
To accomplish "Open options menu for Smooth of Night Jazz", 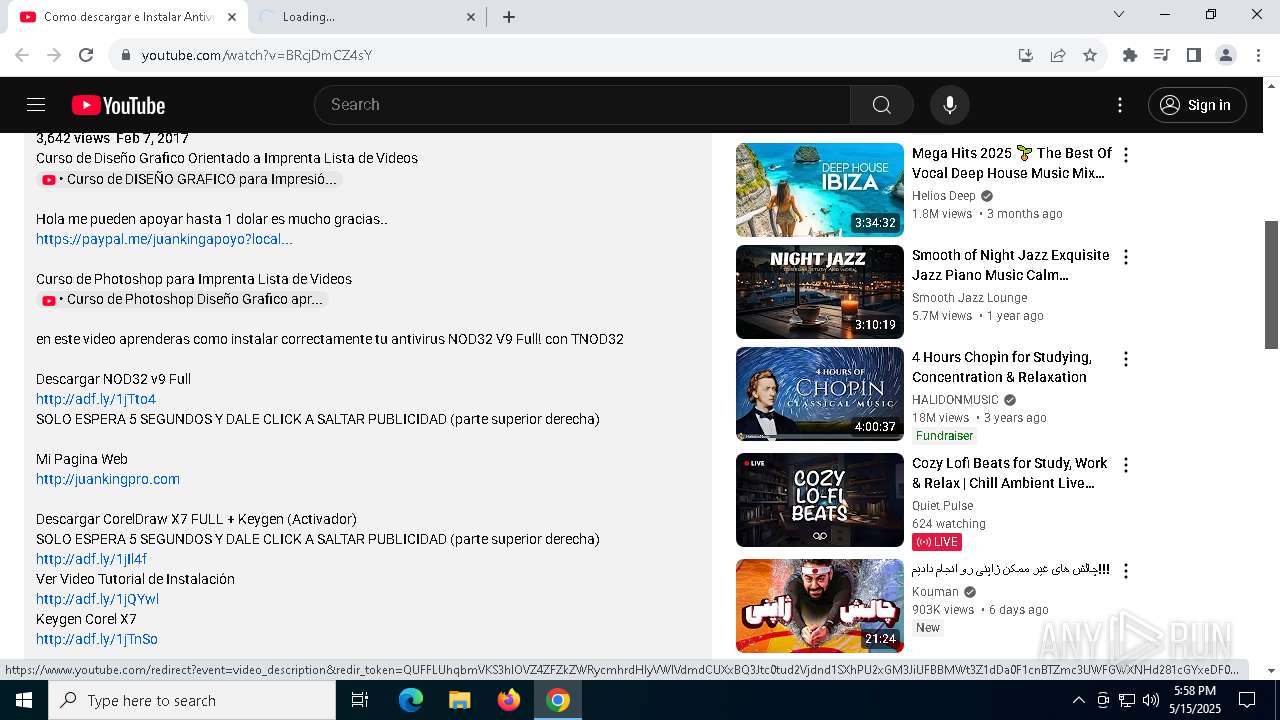I will pos(1126,257).
